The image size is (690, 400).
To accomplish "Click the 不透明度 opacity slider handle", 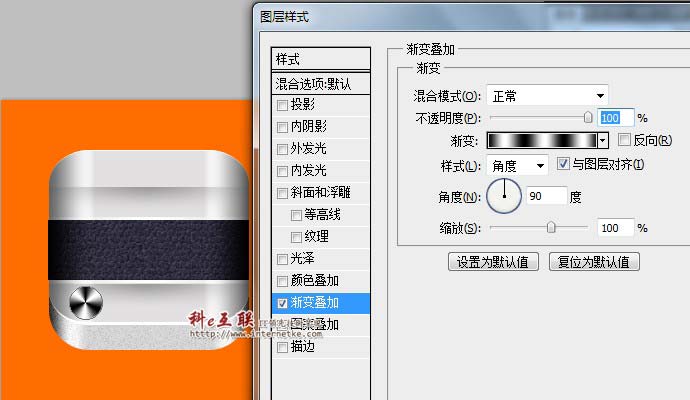I will 588,117.
